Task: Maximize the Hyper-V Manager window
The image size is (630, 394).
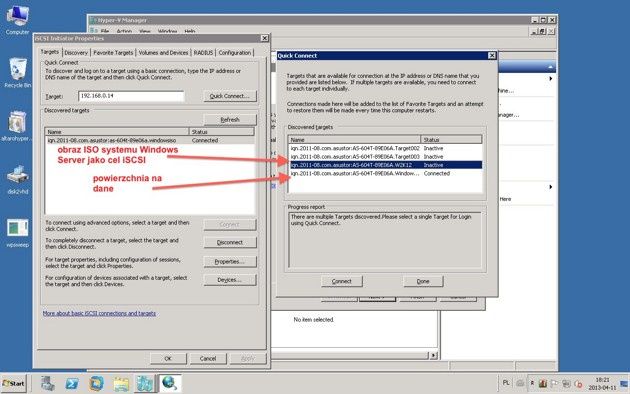Action: click(x=543, y=20)
